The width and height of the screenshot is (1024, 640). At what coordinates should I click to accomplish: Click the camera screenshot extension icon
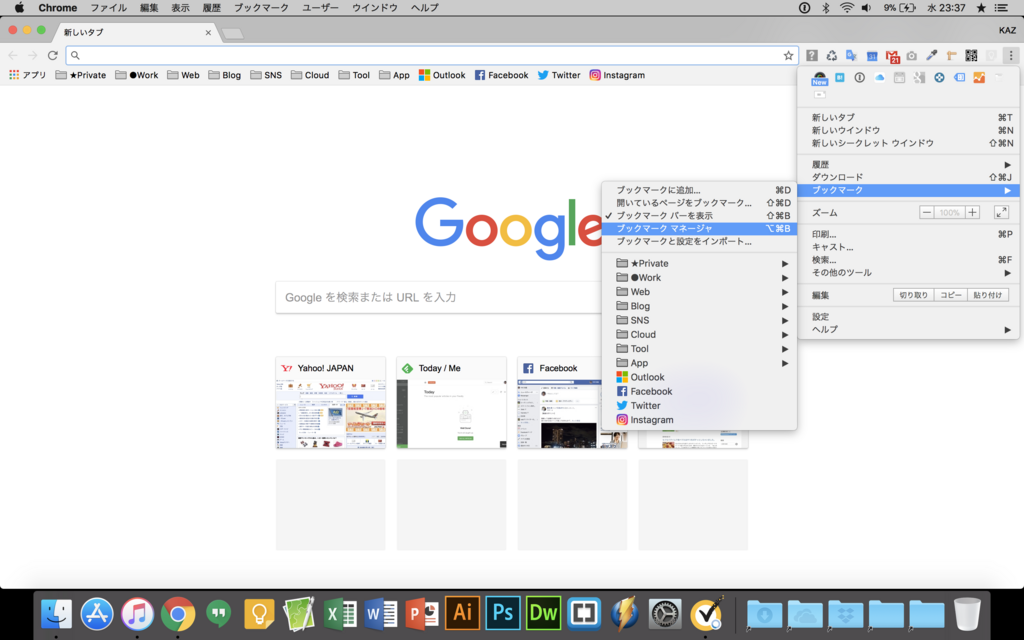912,56
